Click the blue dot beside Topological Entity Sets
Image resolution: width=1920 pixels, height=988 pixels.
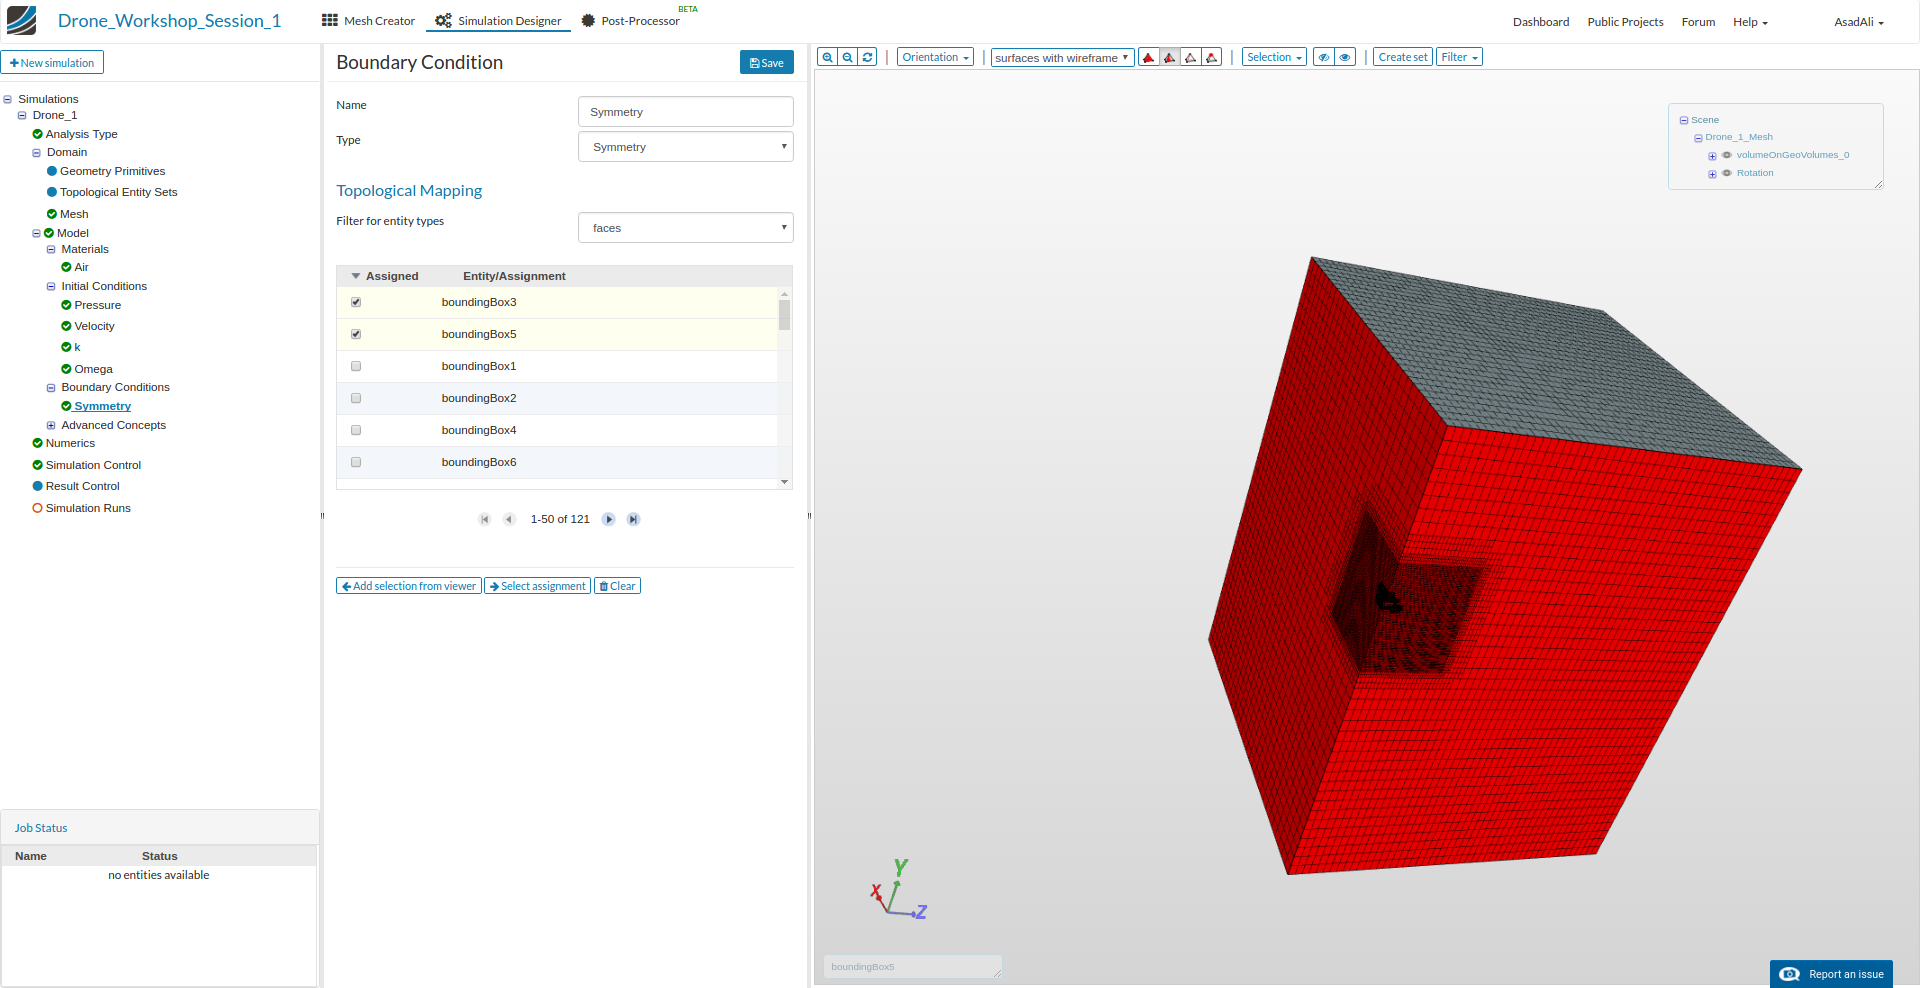(x=52, y=192)
